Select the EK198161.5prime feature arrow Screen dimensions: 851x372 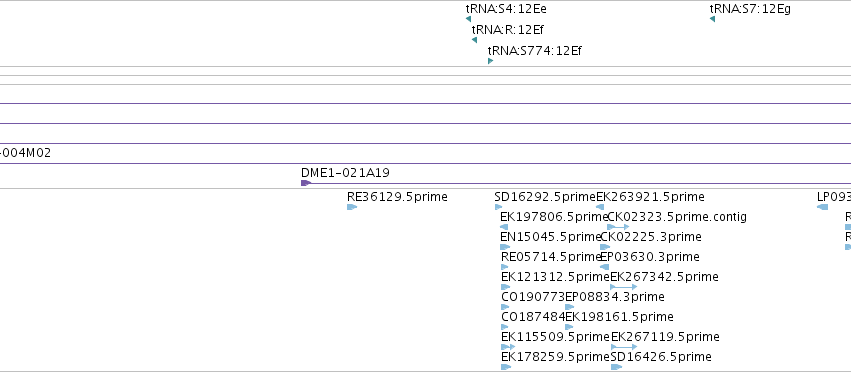click(569, 327)
